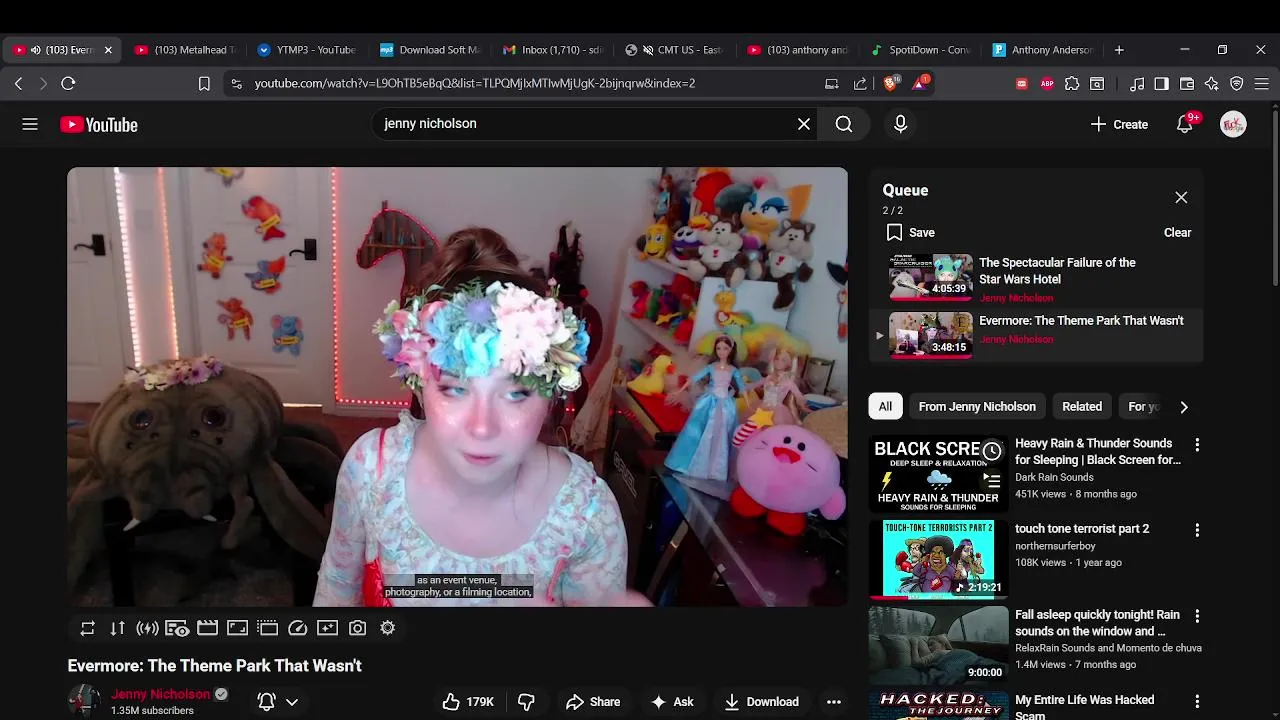This screenshot has width=1280, height=720.
Task: Like the video (179K)
Action: 469,702
